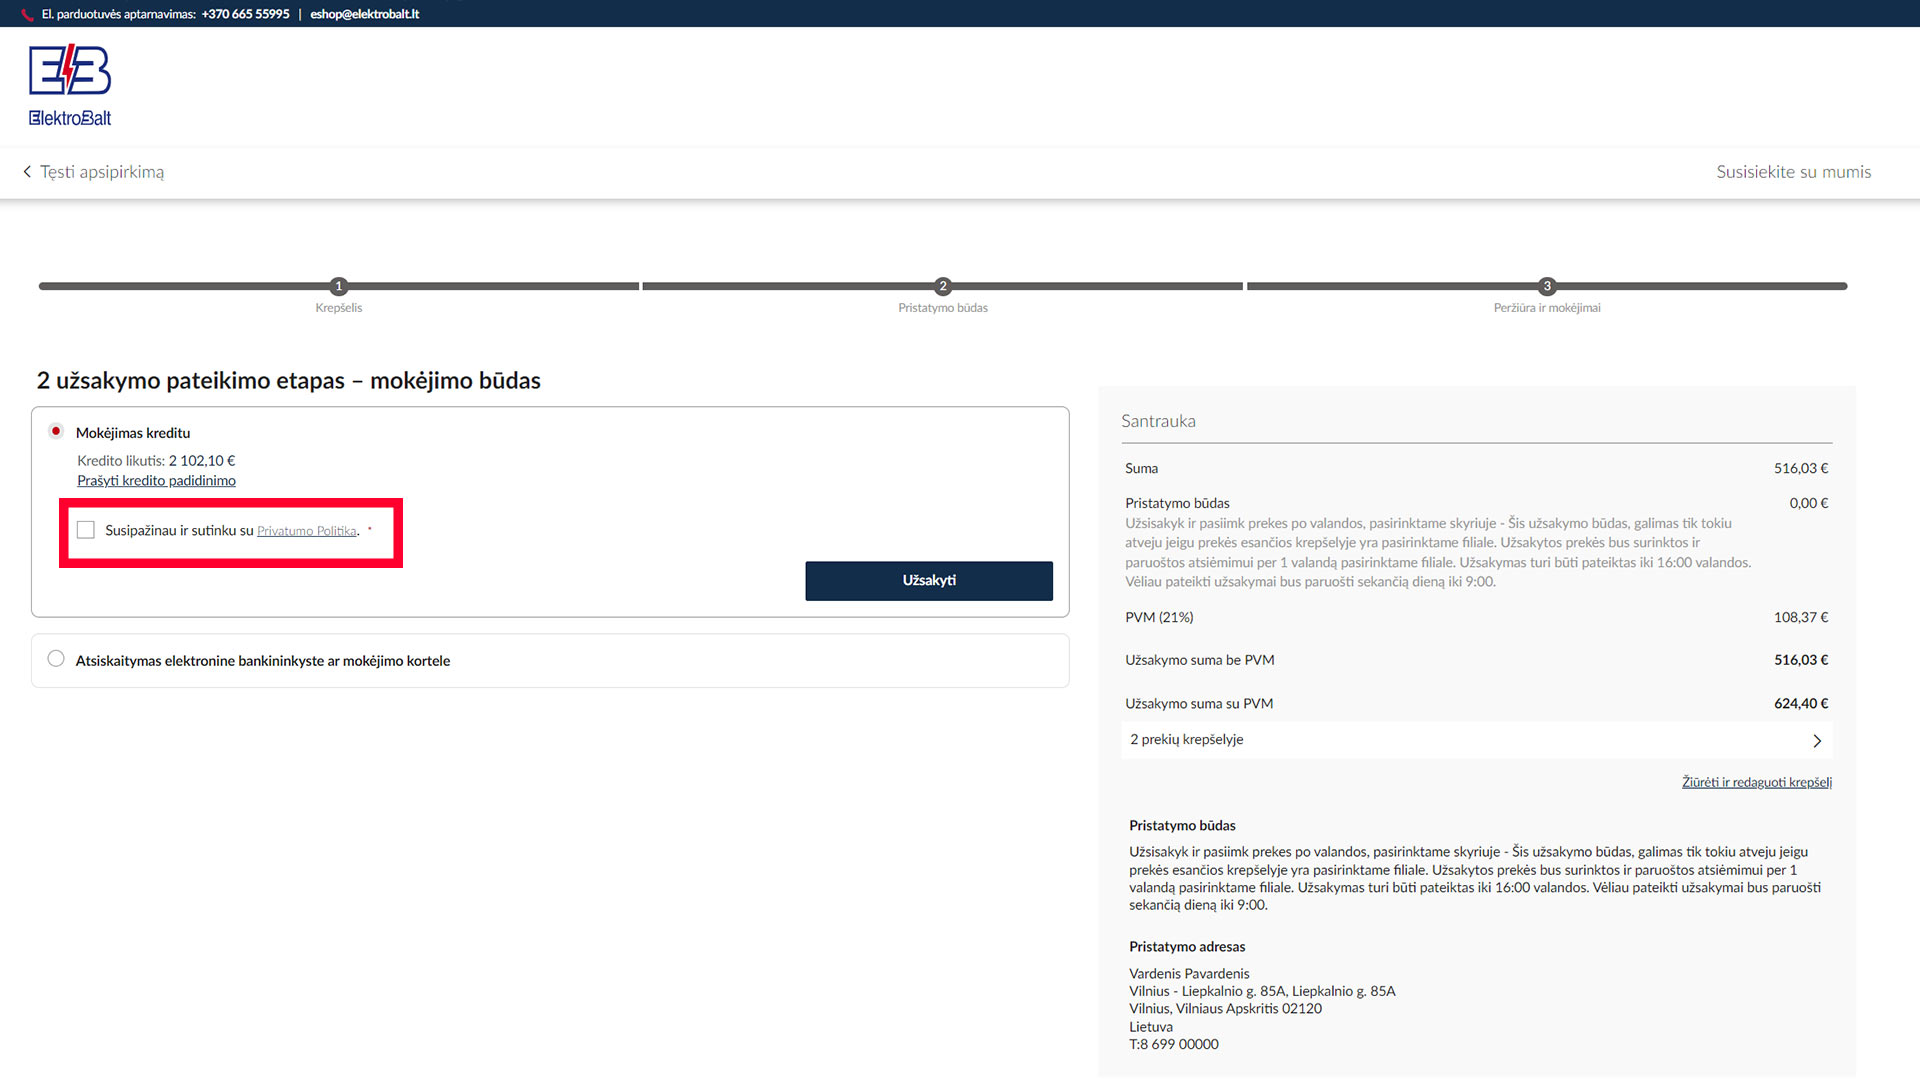Select Mokėjimas kreditu radio button
Screen dimensions: 1920x1080
56,432
